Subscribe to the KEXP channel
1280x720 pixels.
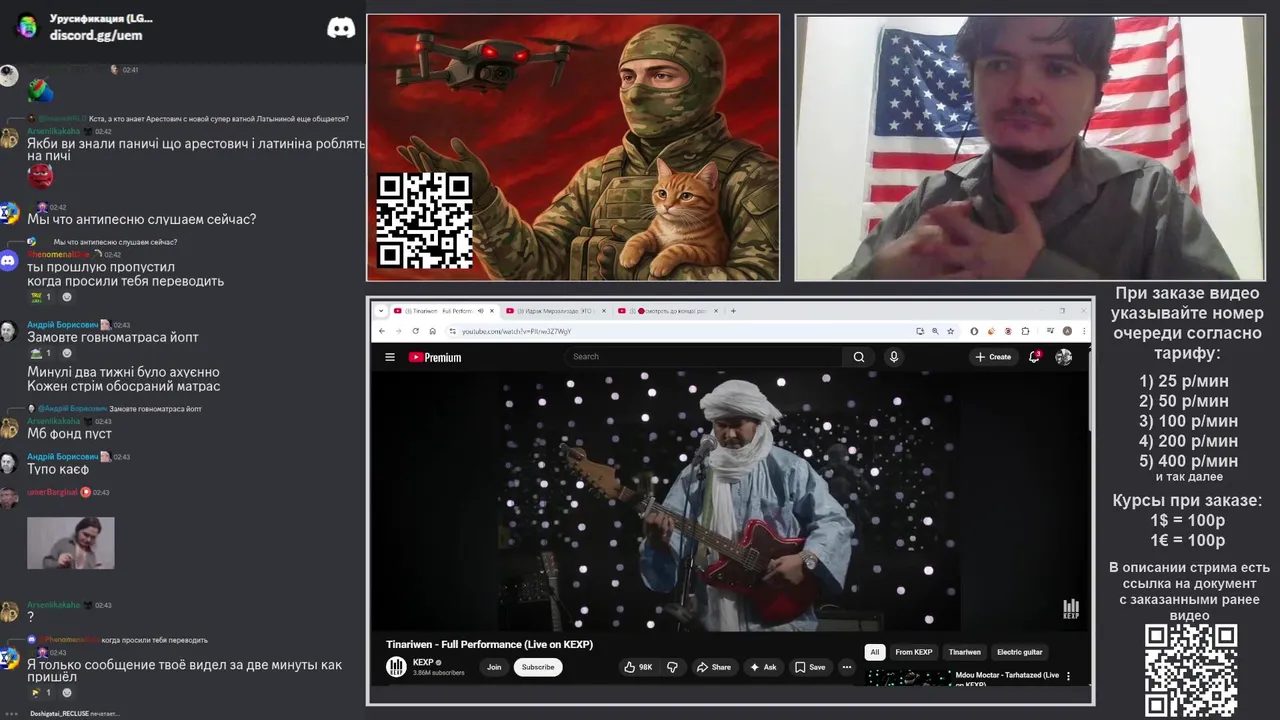(538, 667)
